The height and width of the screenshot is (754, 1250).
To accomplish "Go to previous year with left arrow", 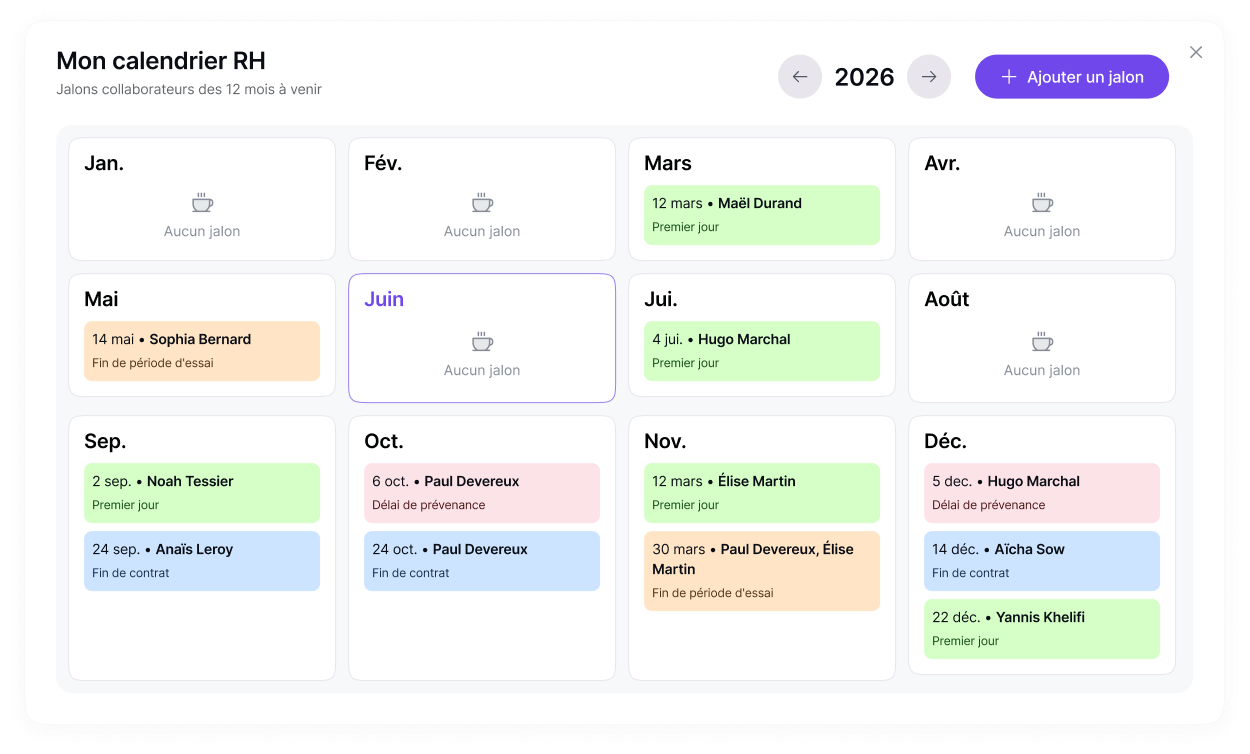I will (x=800, y=77).
